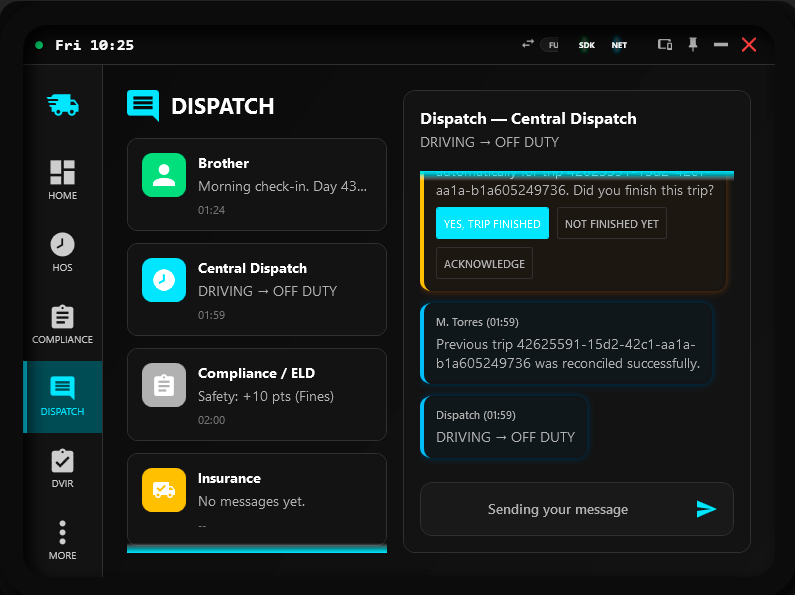The height and width of the screenshot is (595, 795).
Task: Open the Brother conversation card
Action: [x=257, y=184]
